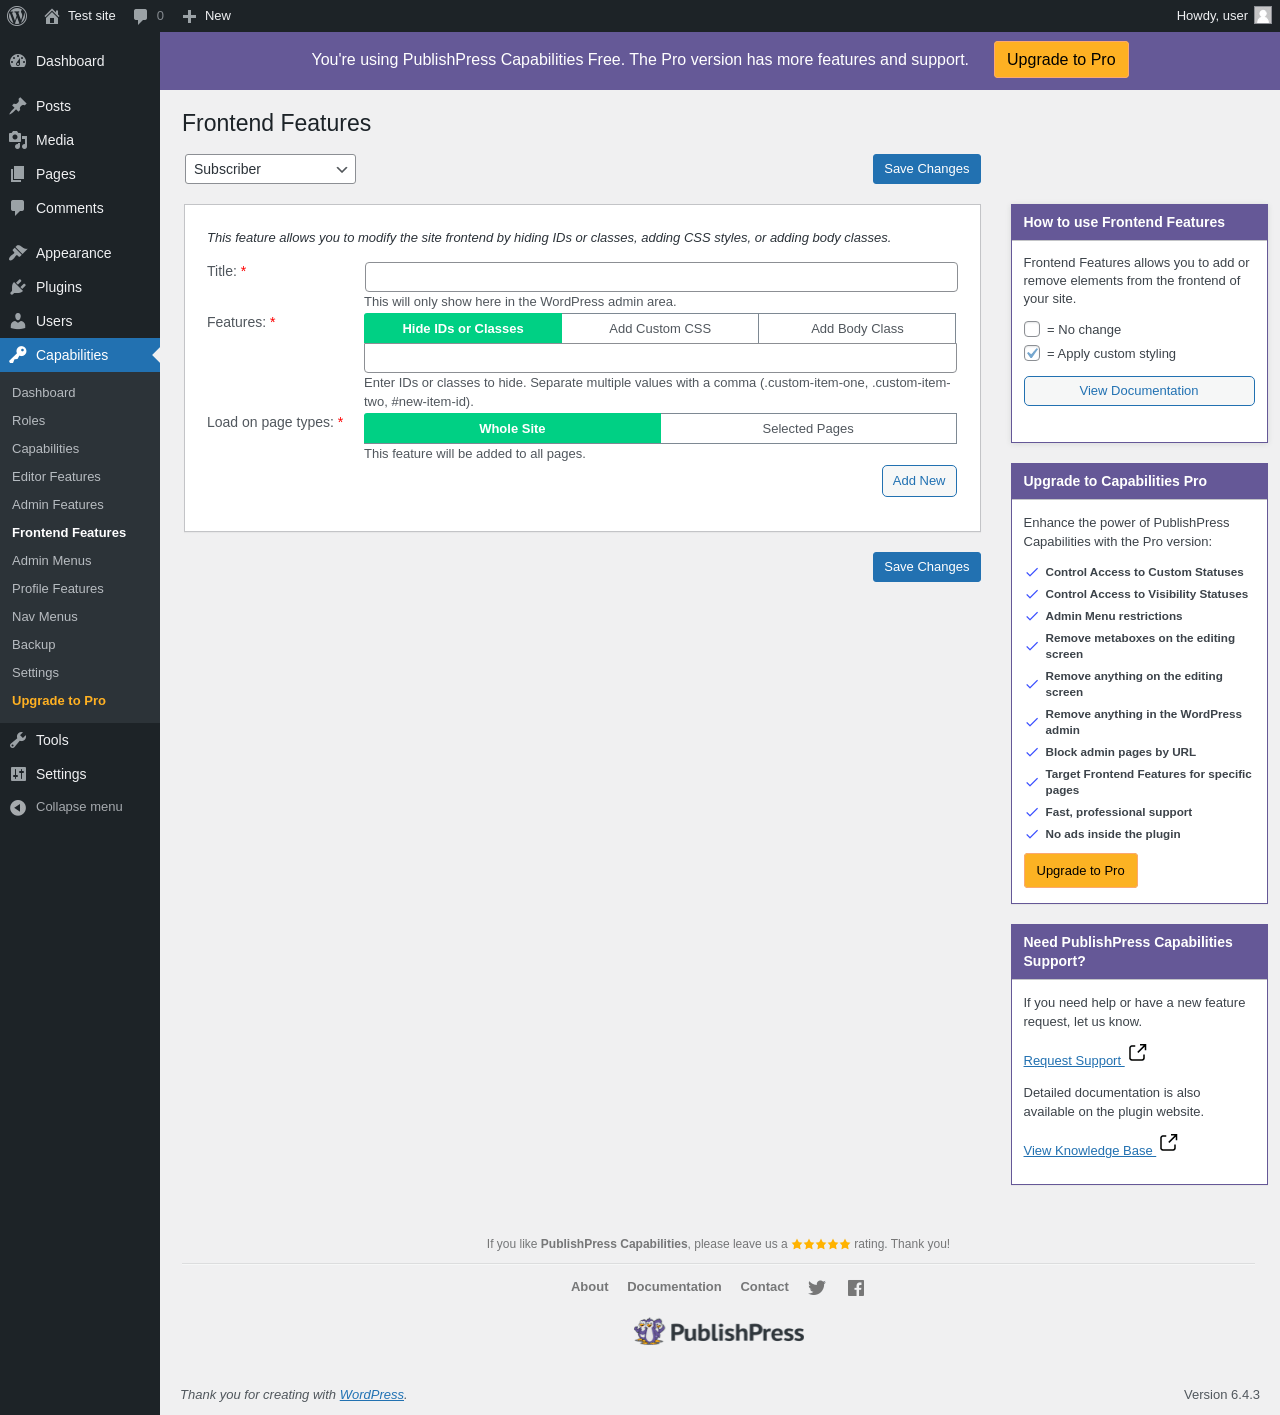Click the five-star rating icons
The height and width of the screenshot is (1415, 1280).
click(821, 1244)
